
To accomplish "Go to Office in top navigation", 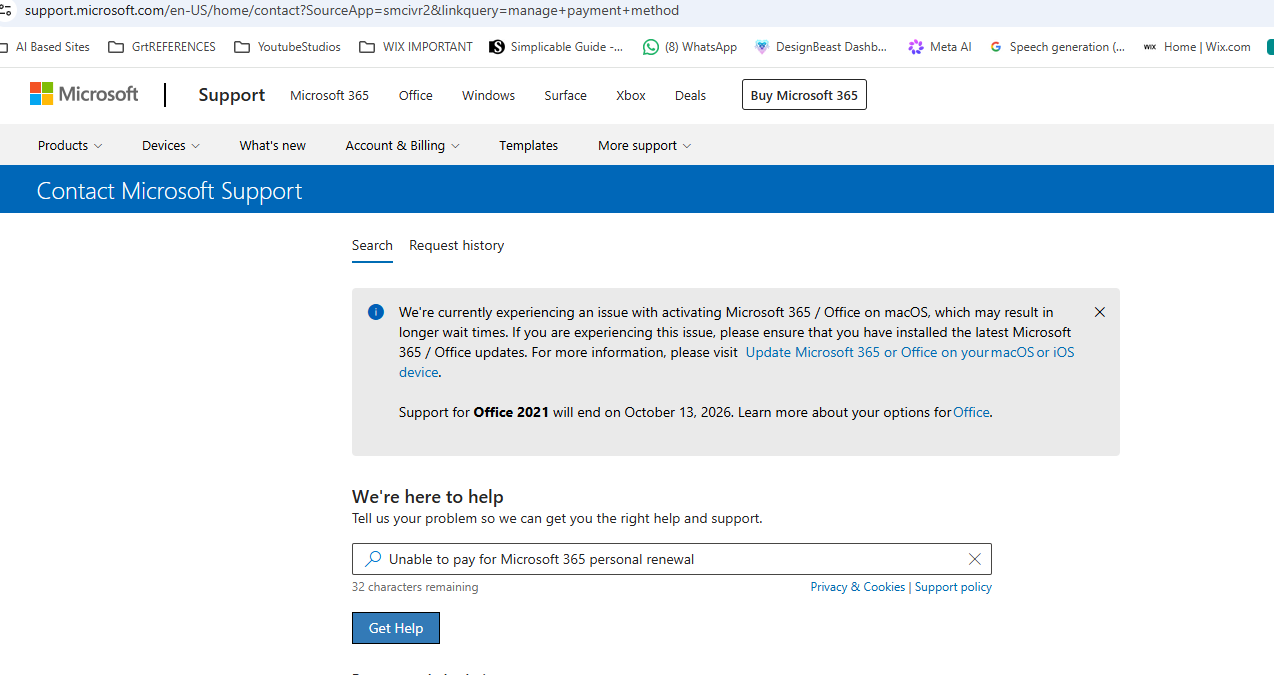I will pos(416,95).
